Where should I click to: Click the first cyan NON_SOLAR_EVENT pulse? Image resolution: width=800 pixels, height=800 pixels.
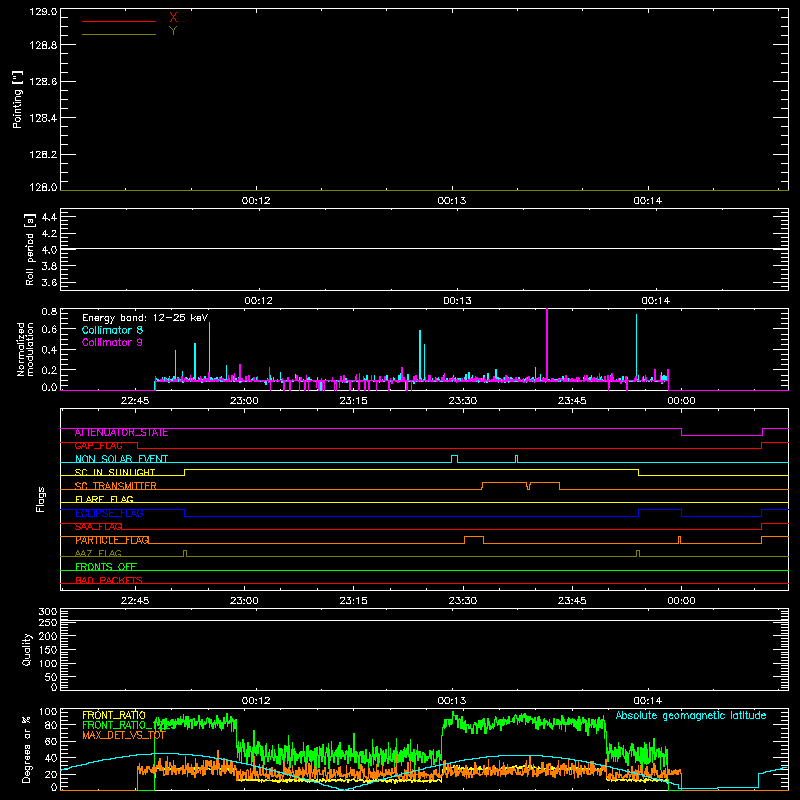pyautogui.click(x=455, y=459)
